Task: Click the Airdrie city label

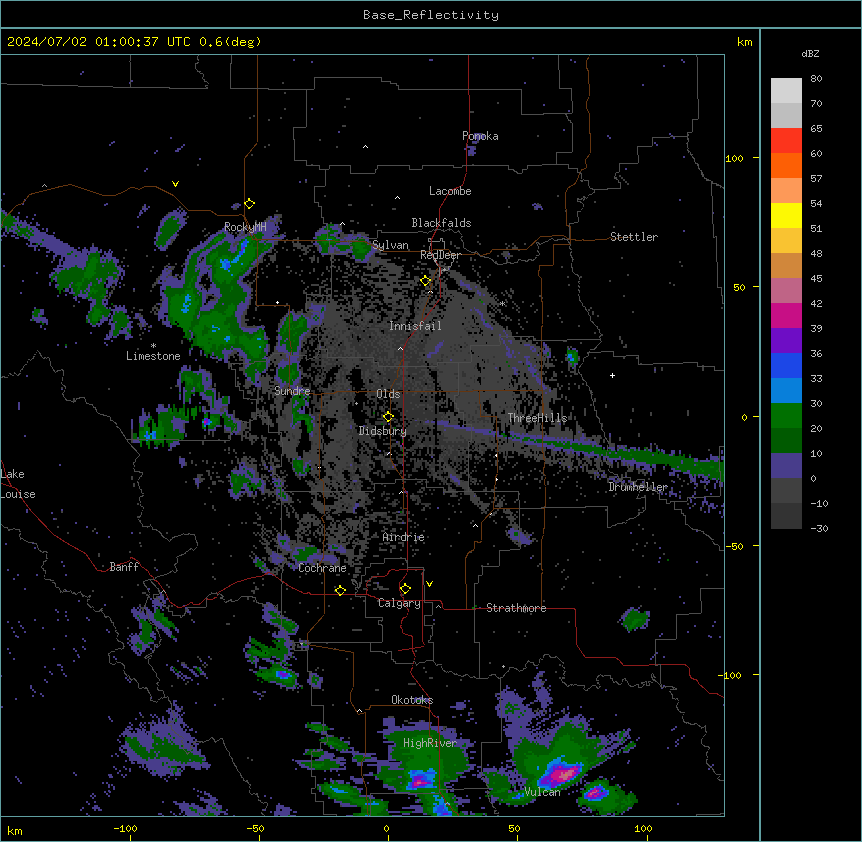Action: [x=404, y=537]
